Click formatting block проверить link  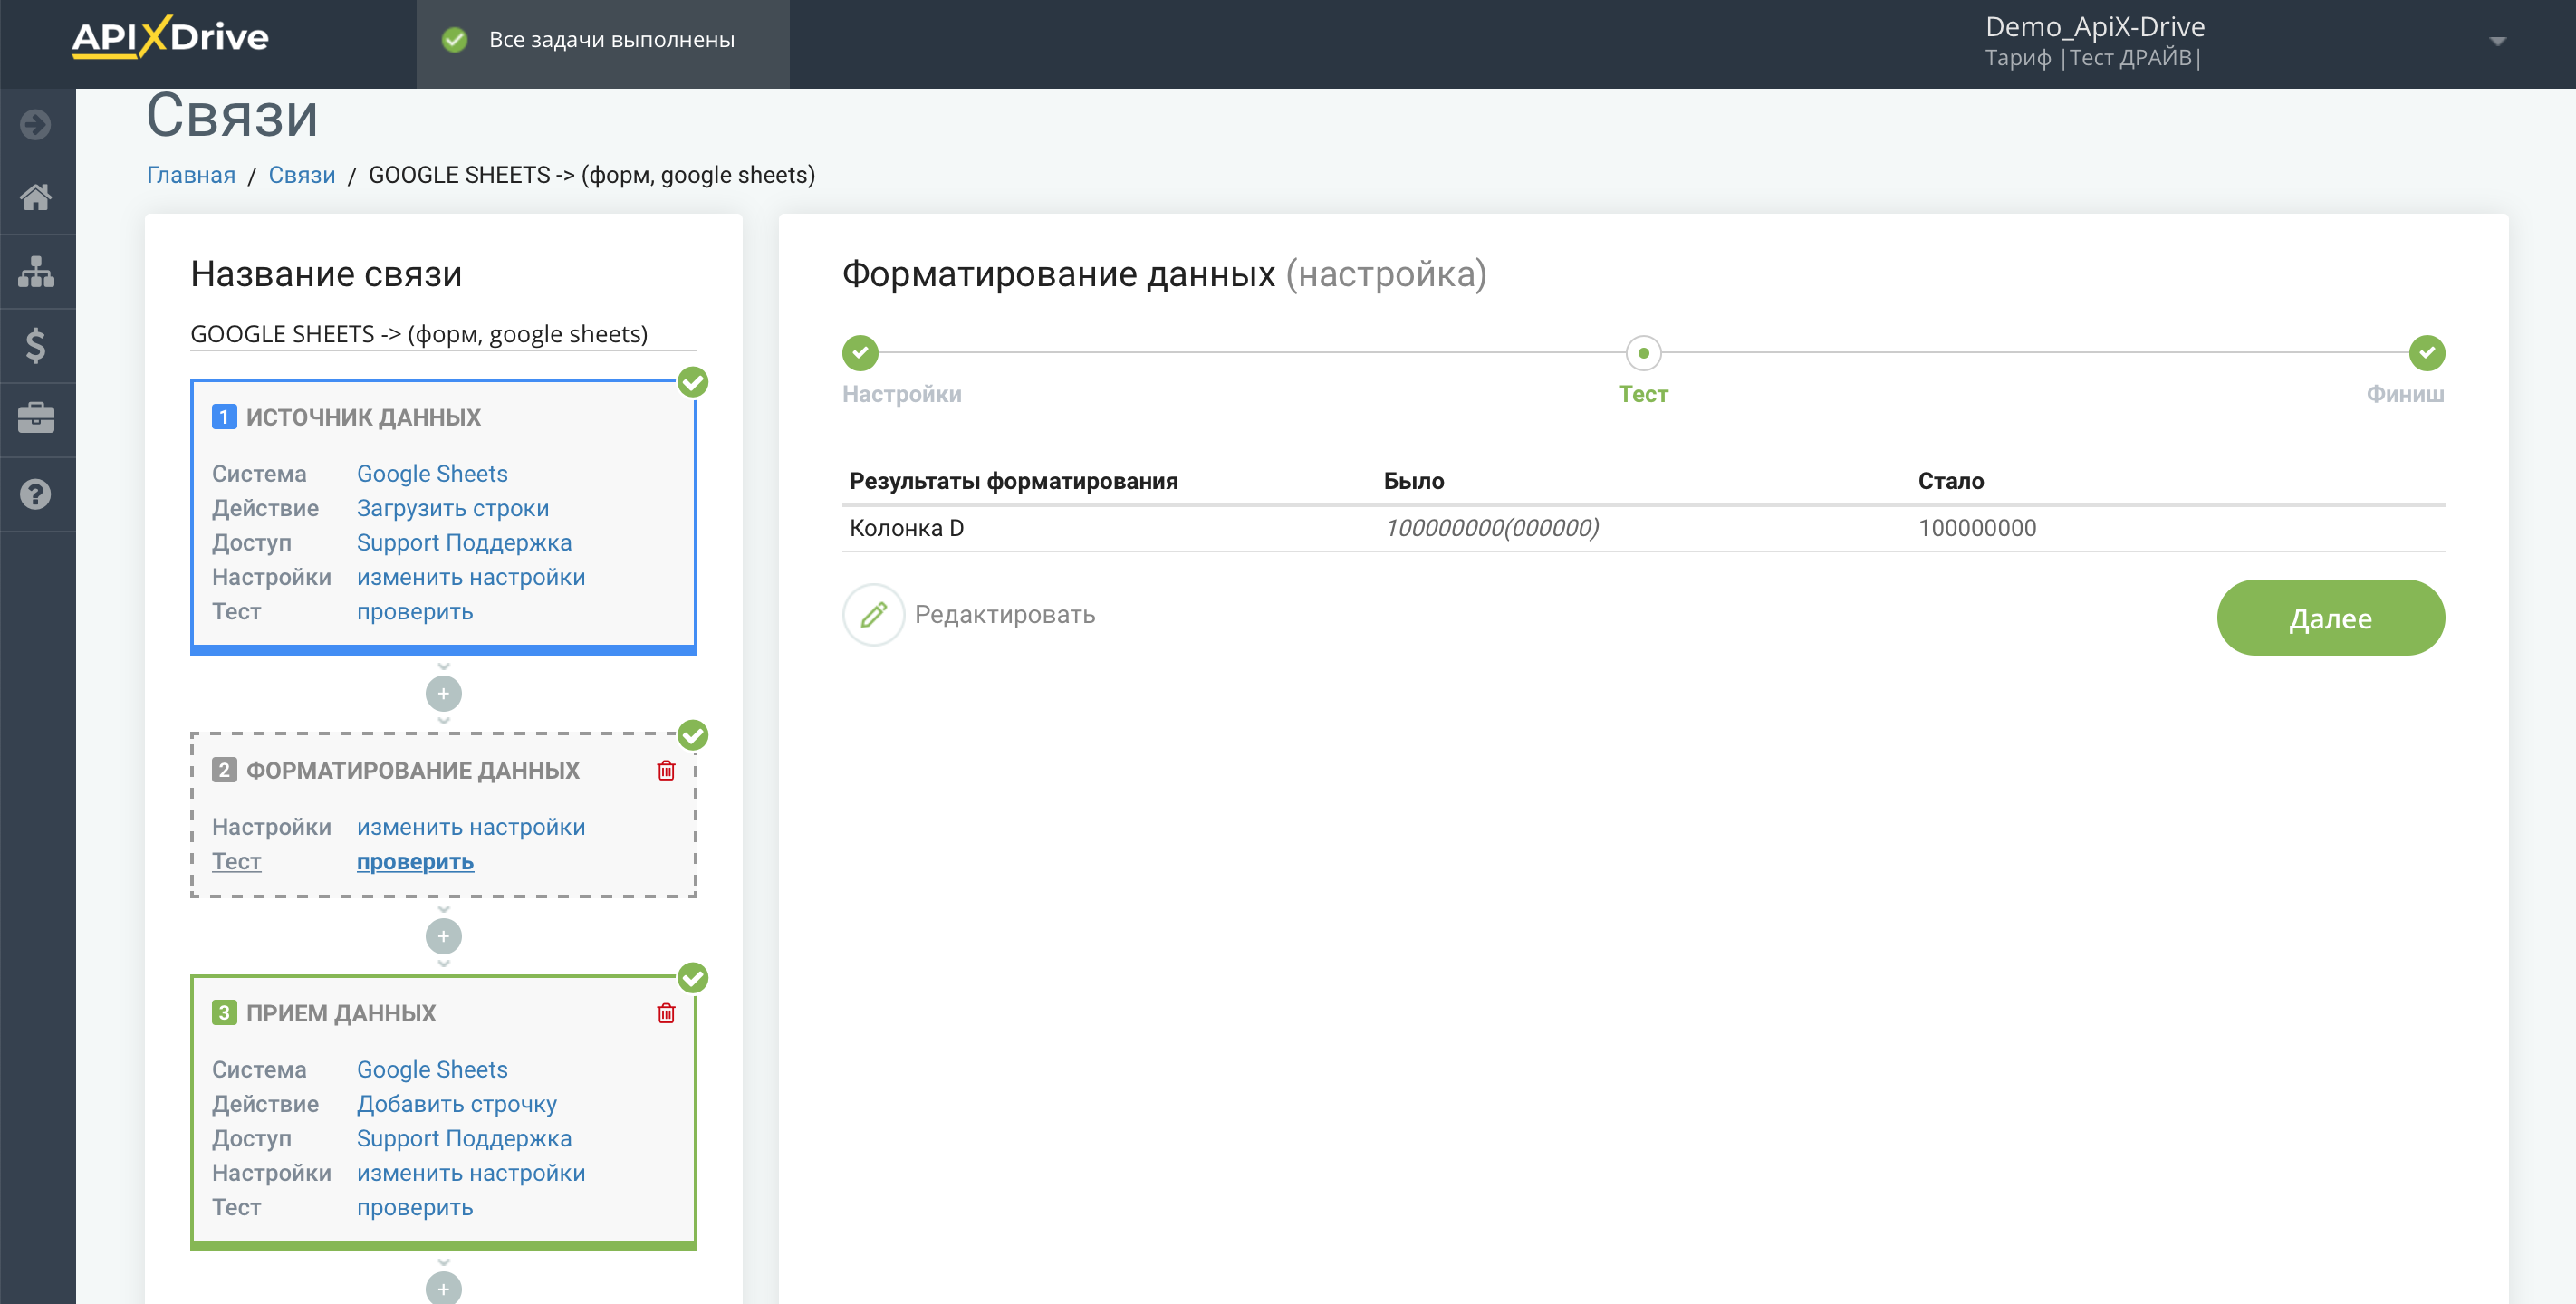tap(415, 862)
